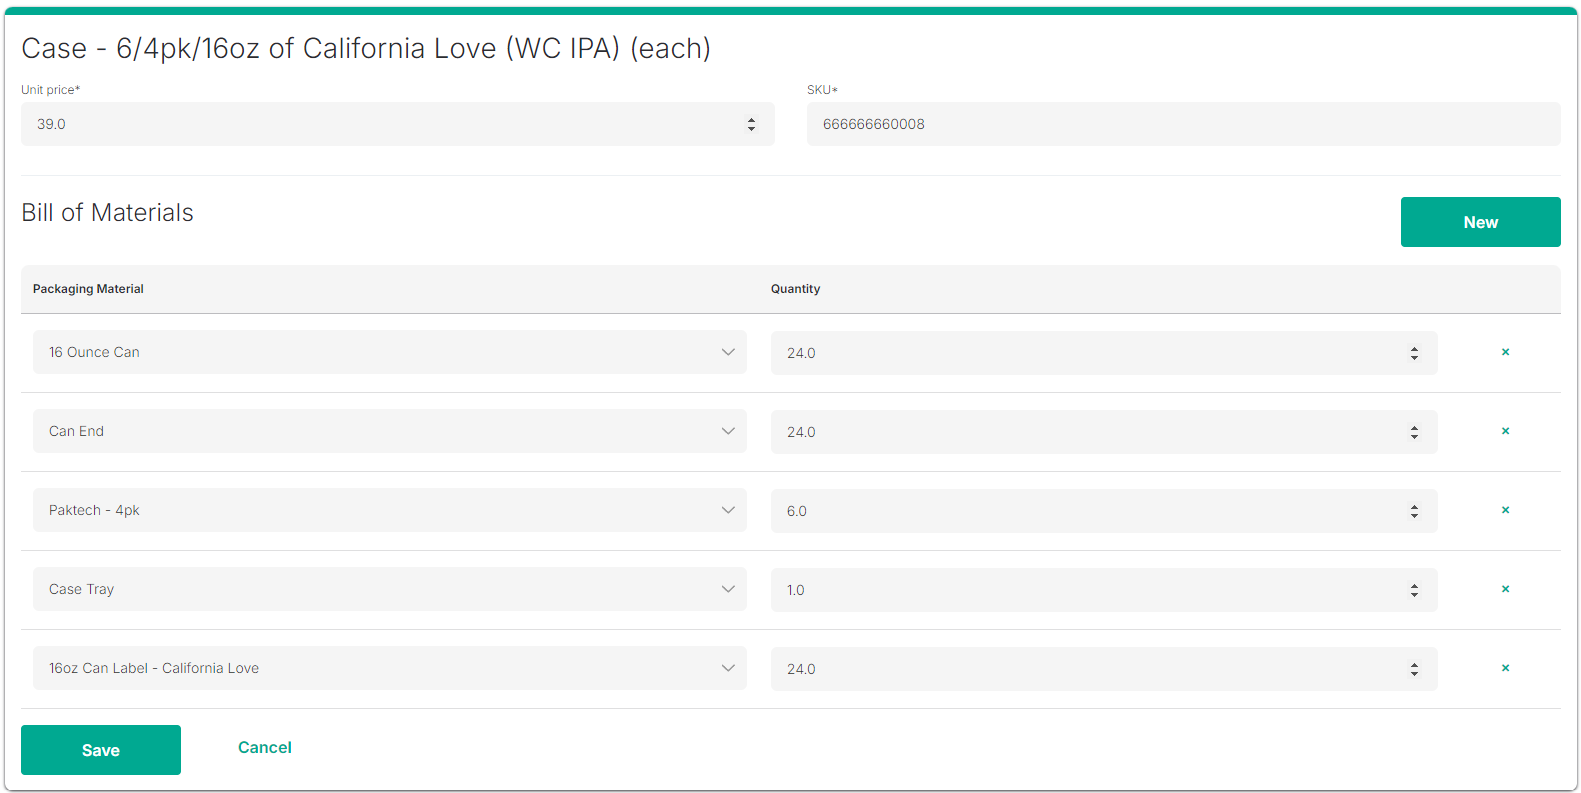This screenshot has width=1581, height=793.
Task: Click the SKU label
Action: click(x=822, y=90)
